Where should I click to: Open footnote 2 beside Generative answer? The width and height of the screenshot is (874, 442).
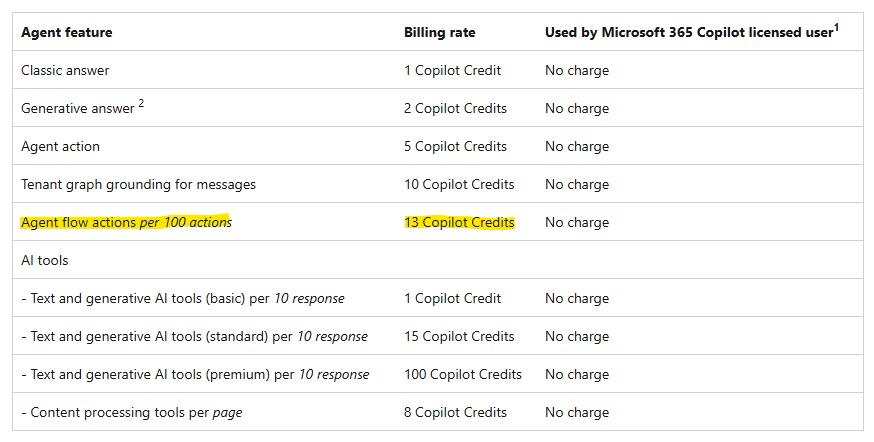point(141,103)
